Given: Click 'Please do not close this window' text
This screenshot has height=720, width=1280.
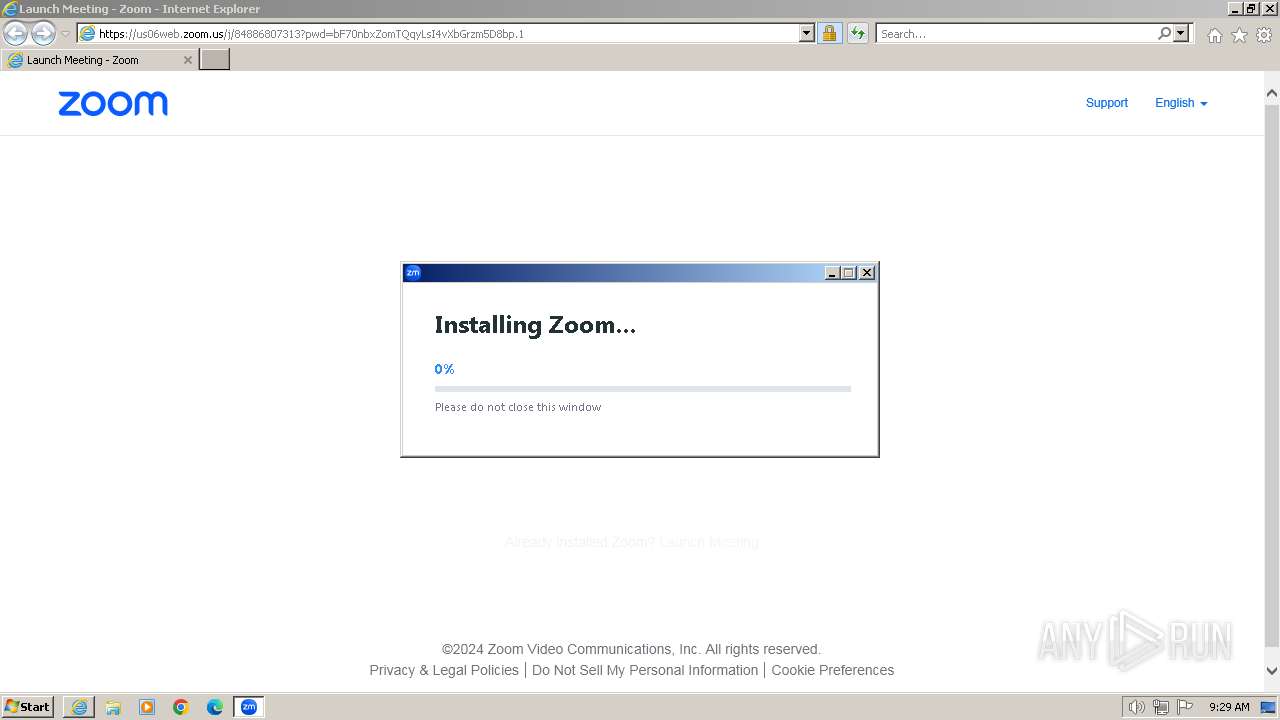Looking at the screenshot, I should (518, 407).
